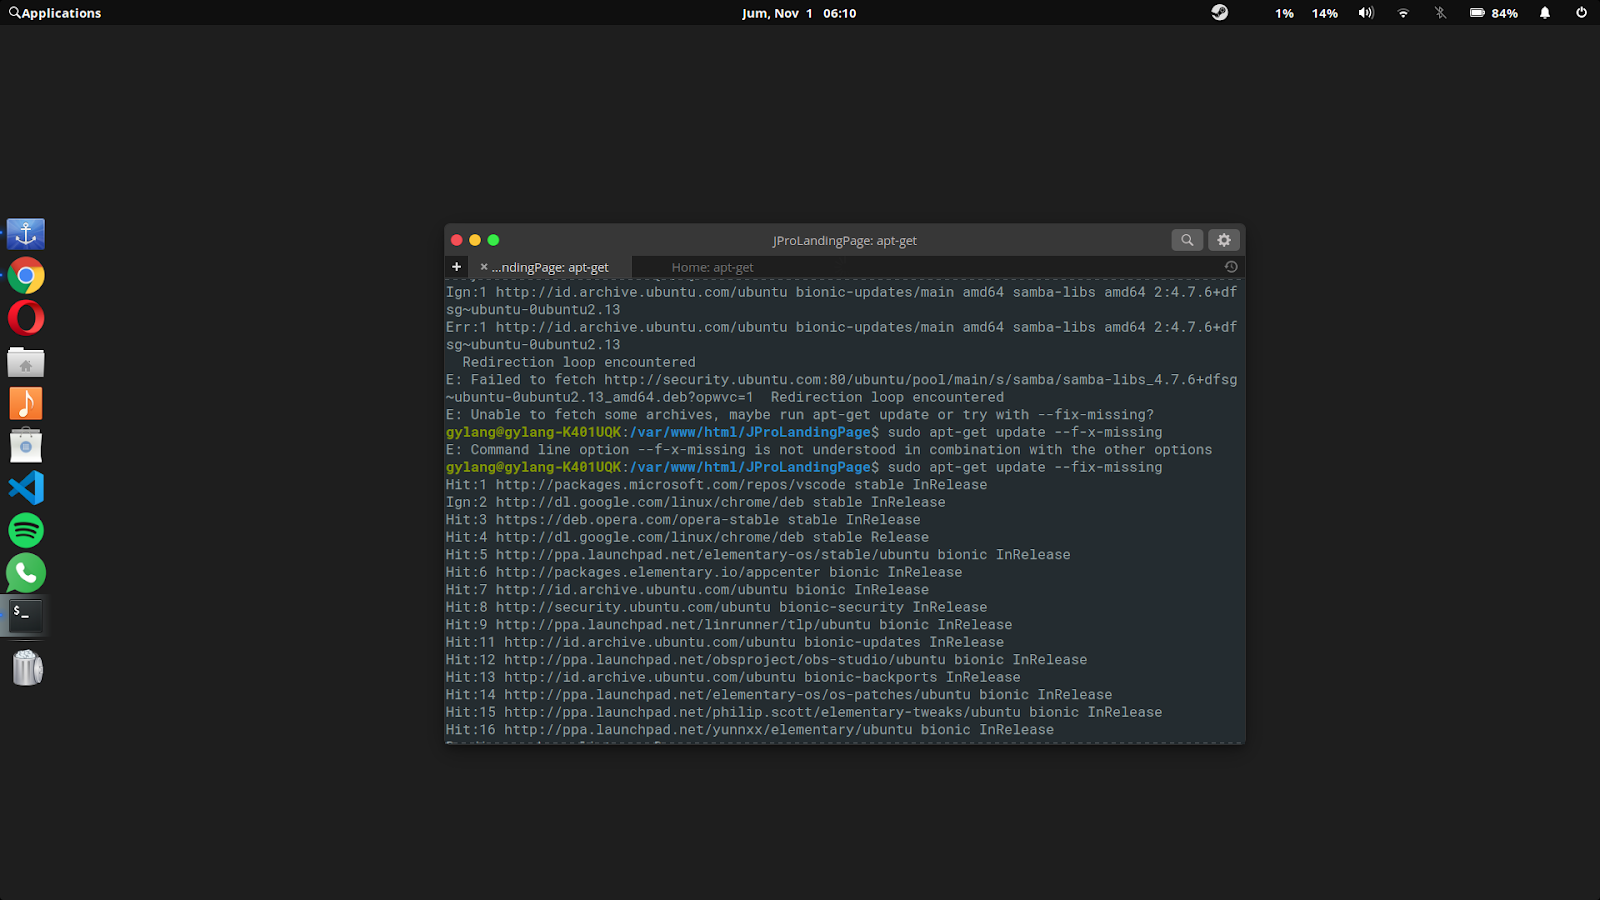The width and height of the screenshot is (1600, 900).
Task: Click the Steam tray icon in top panel
Action: pos(1220,13)
